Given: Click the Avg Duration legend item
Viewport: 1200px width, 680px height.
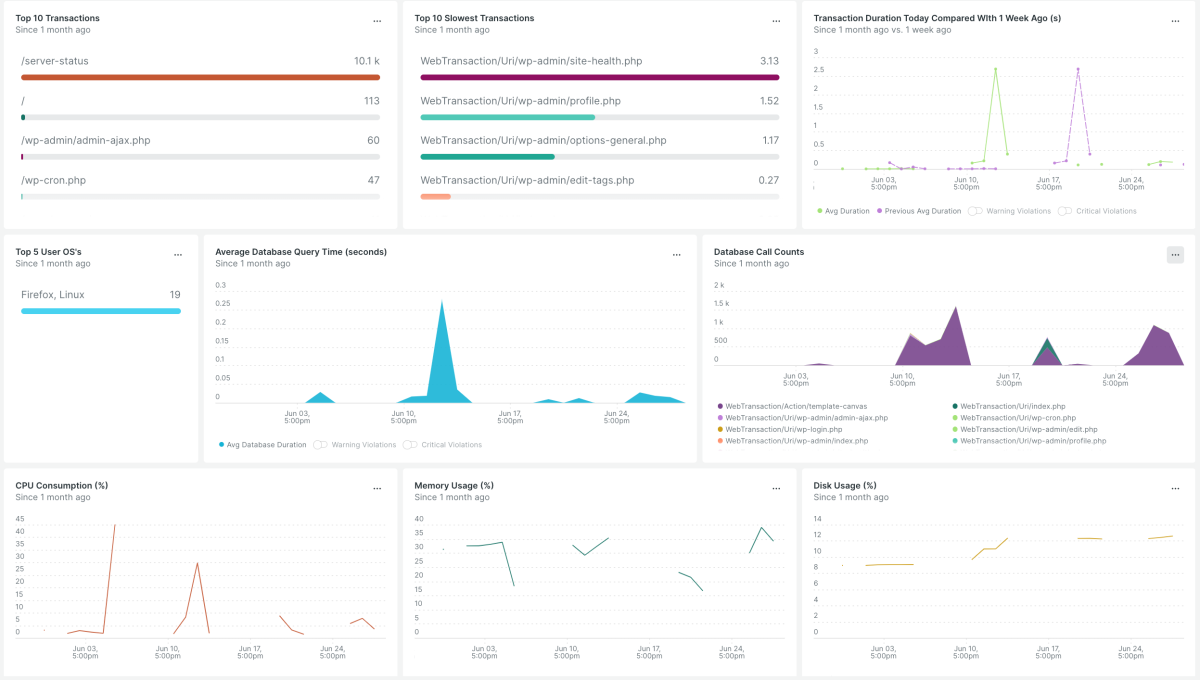Looking at the screenshot, I should coord(847,211).
